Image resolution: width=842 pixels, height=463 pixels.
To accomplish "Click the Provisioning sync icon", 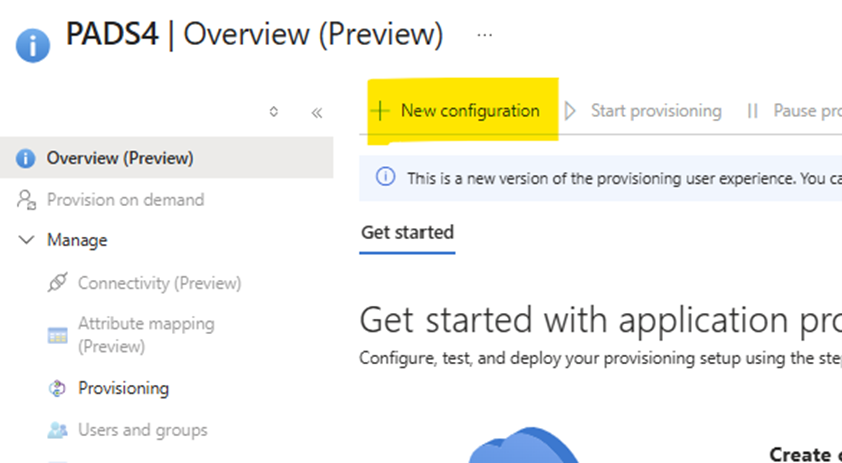I will 57,388.
